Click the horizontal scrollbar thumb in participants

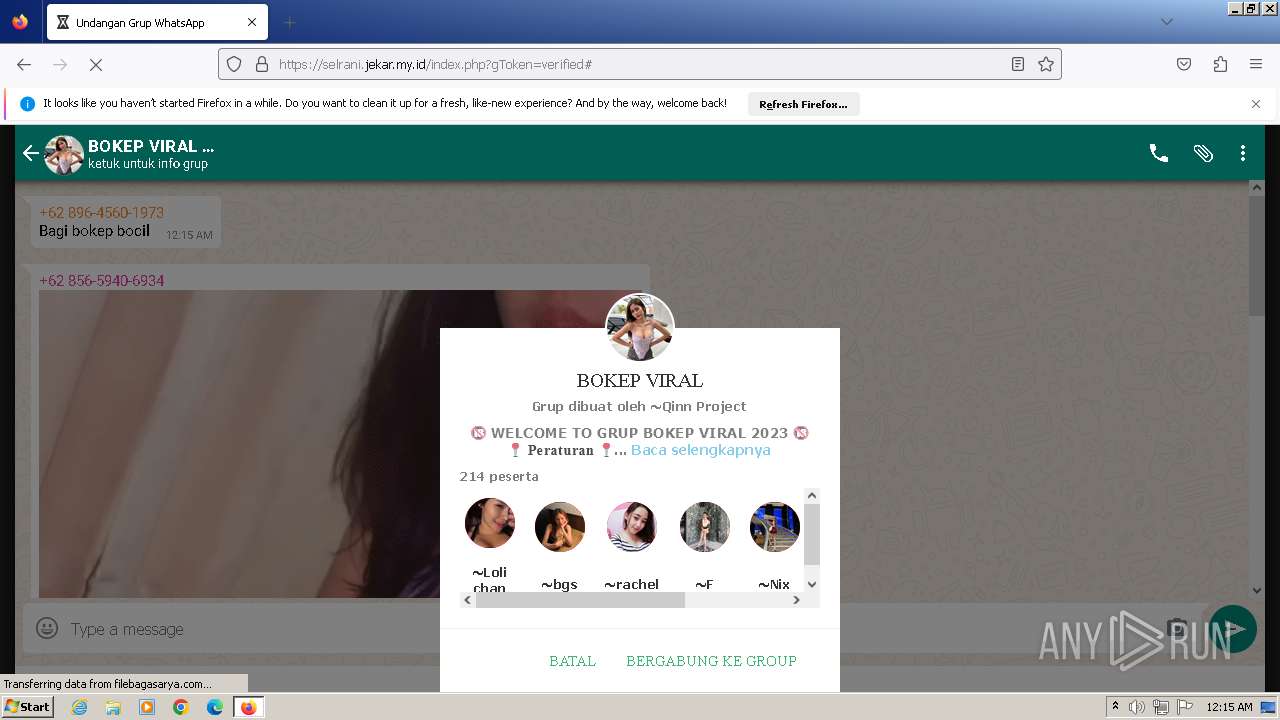click(580, 600)
